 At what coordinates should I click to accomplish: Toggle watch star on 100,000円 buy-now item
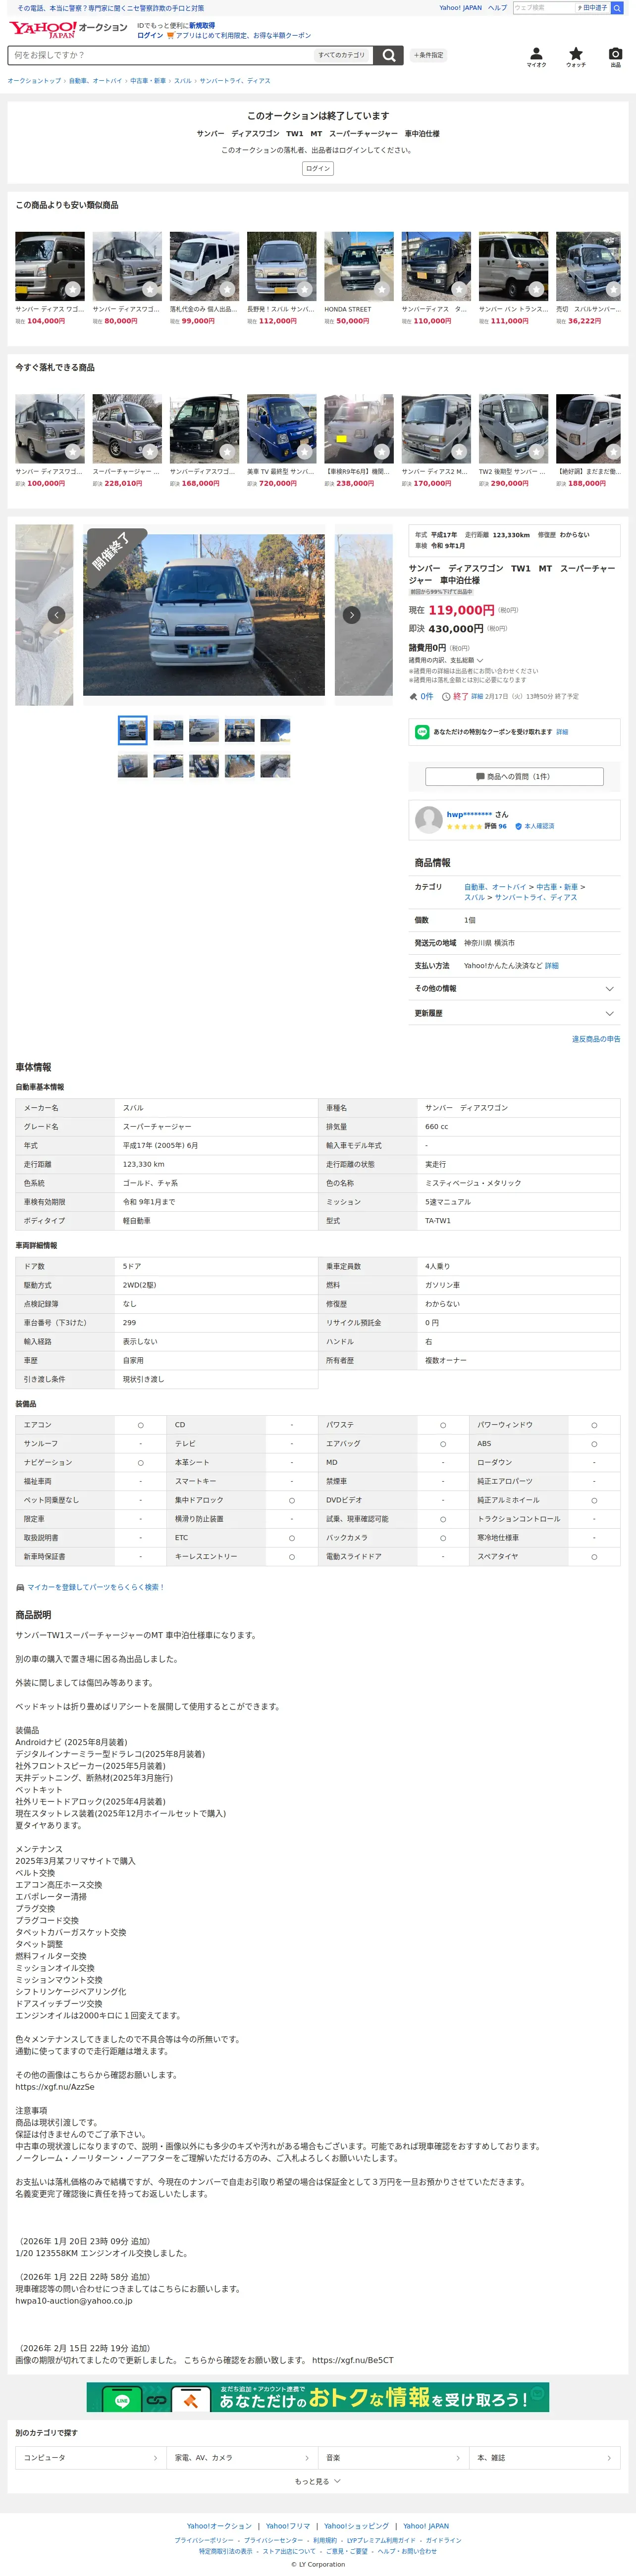(72, 451)
